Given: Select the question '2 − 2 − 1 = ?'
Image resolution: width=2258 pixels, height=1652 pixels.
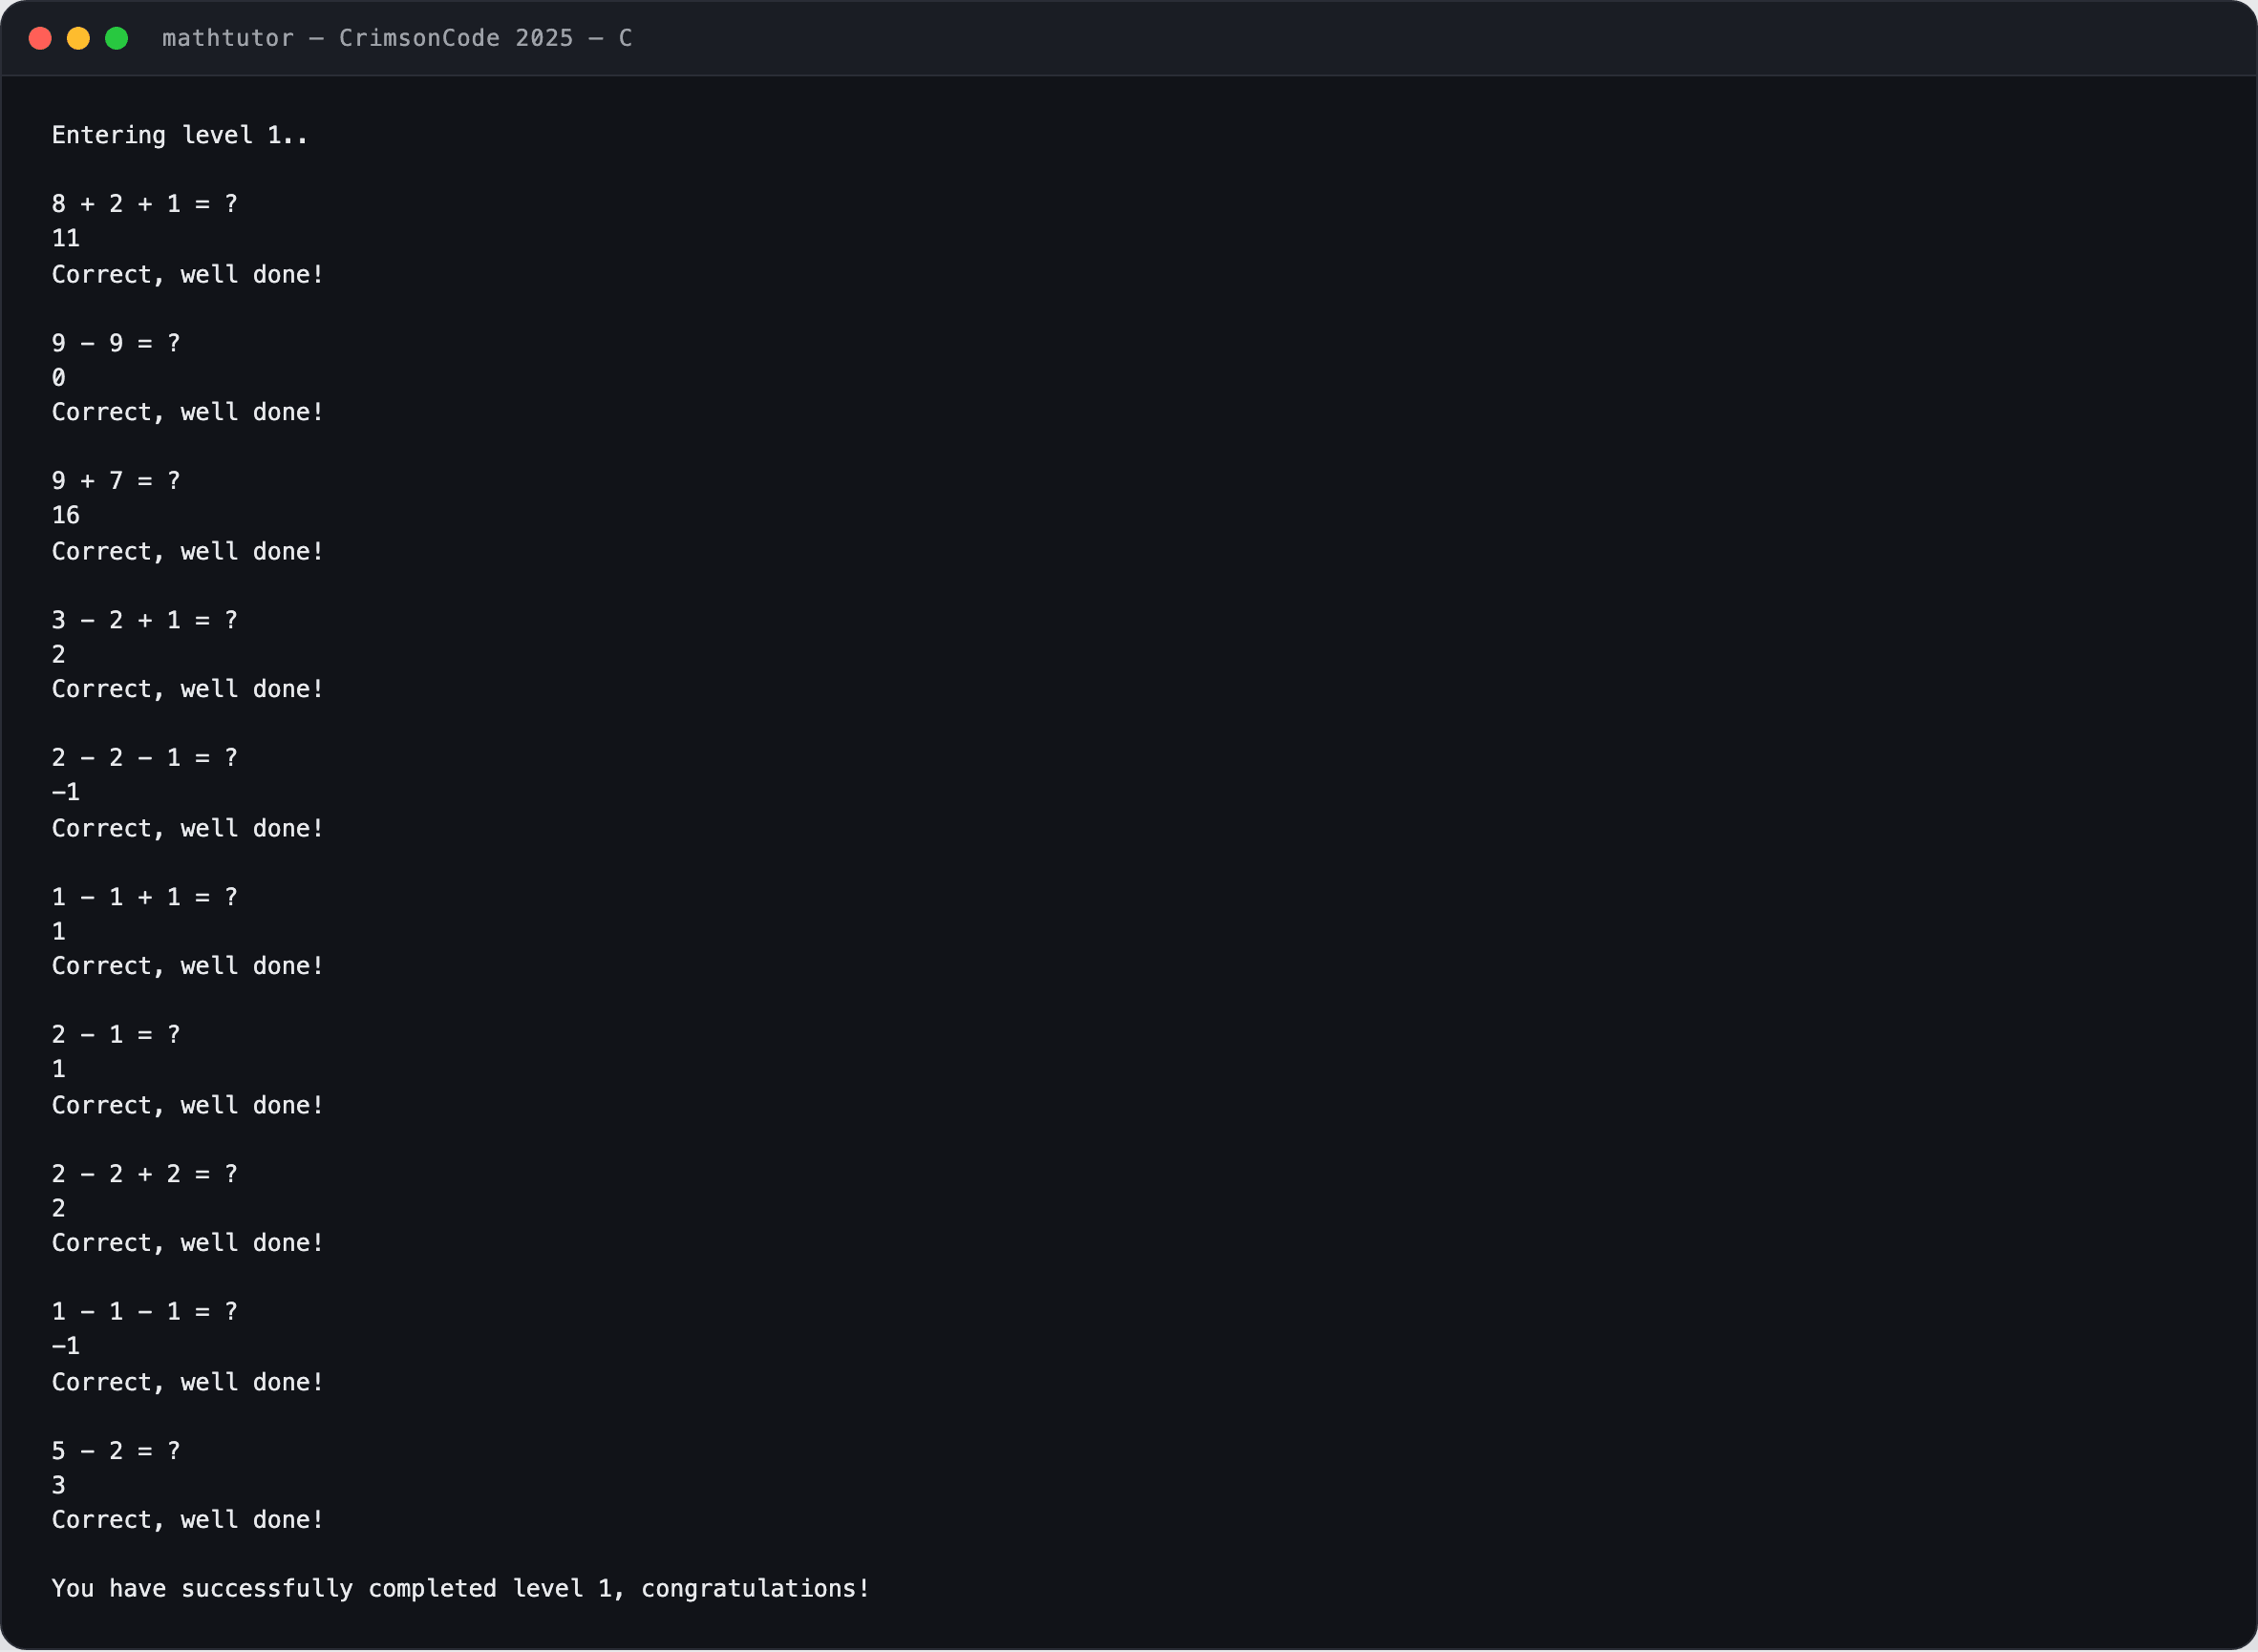Looking at the screenshot, I should [145, 758].
